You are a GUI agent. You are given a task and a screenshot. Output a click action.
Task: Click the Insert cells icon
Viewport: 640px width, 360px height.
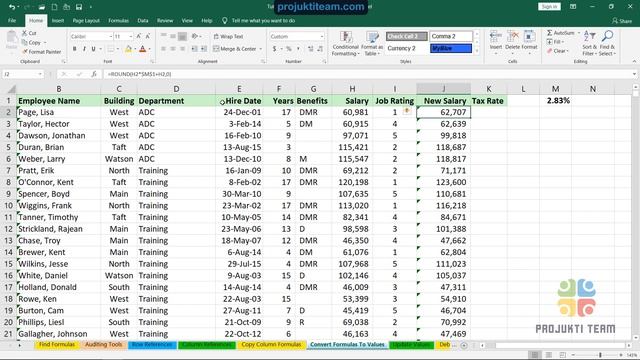pos(496,37)
